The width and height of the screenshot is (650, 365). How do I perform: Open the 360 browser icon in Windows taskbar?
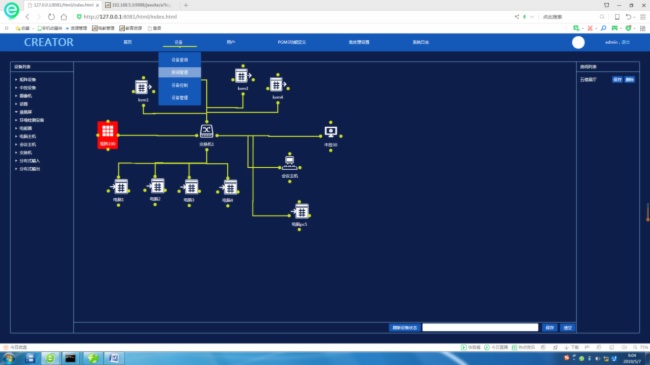[x=50, y=358]
